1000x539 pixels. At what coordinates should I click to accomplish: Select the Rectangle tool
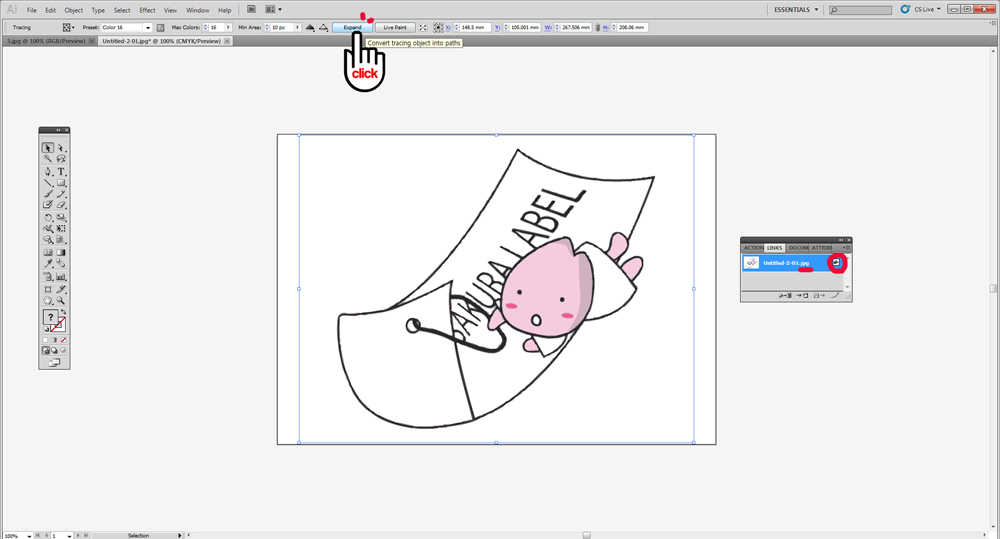click(x=61, y=183)
